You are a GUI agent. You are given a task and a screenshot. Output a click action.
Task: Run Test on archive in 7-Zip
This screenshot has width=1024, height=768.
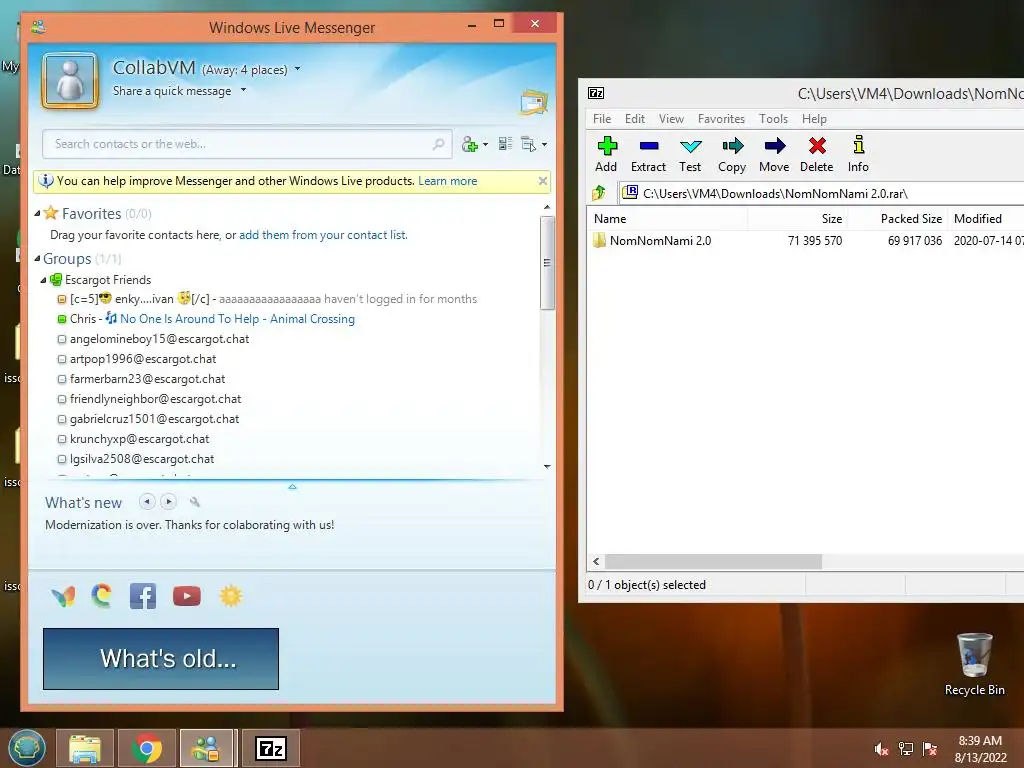coord(690,154)
